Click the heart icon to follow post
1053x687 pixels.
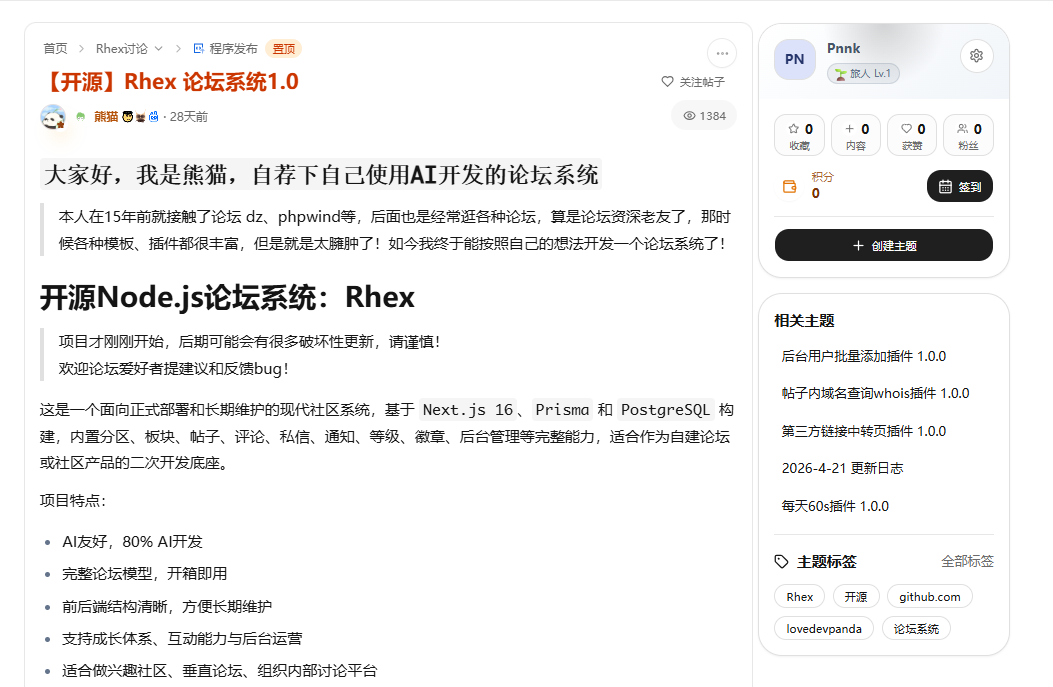pos(668,81)
